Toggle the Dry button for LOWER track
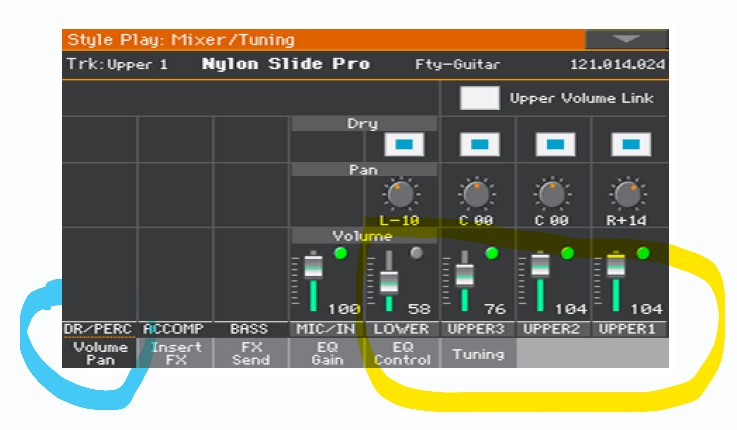Image resolution: width=737 pixels, height=430 pixels. [404, 144]
